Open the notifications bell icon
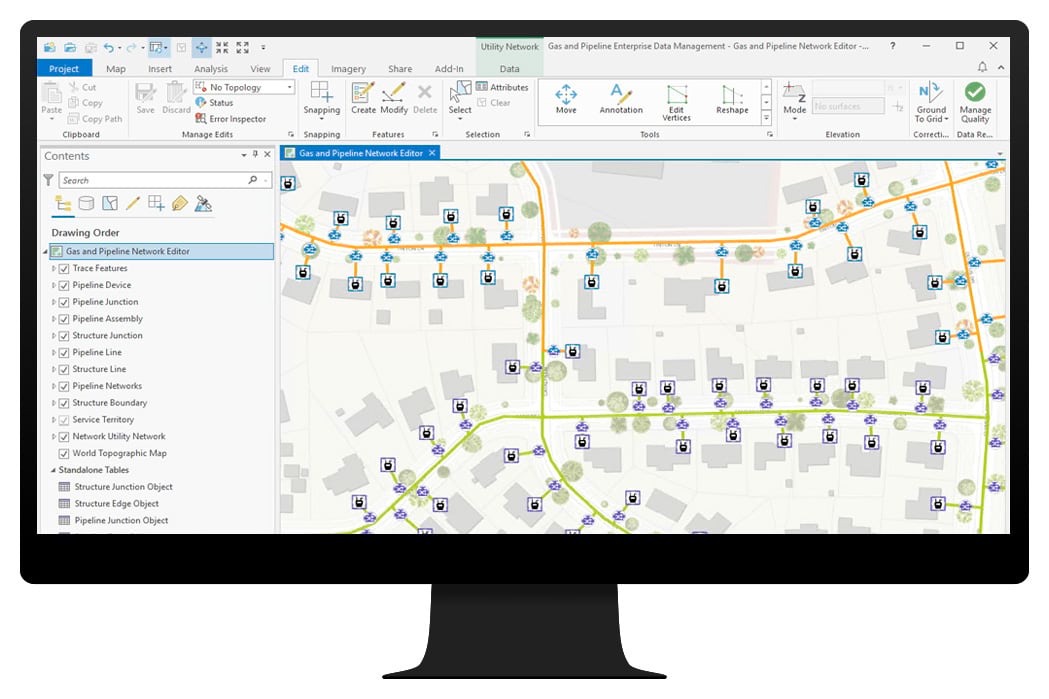Screen dimensions: 1049x699 pyautogui.click(x=981, y=67)
